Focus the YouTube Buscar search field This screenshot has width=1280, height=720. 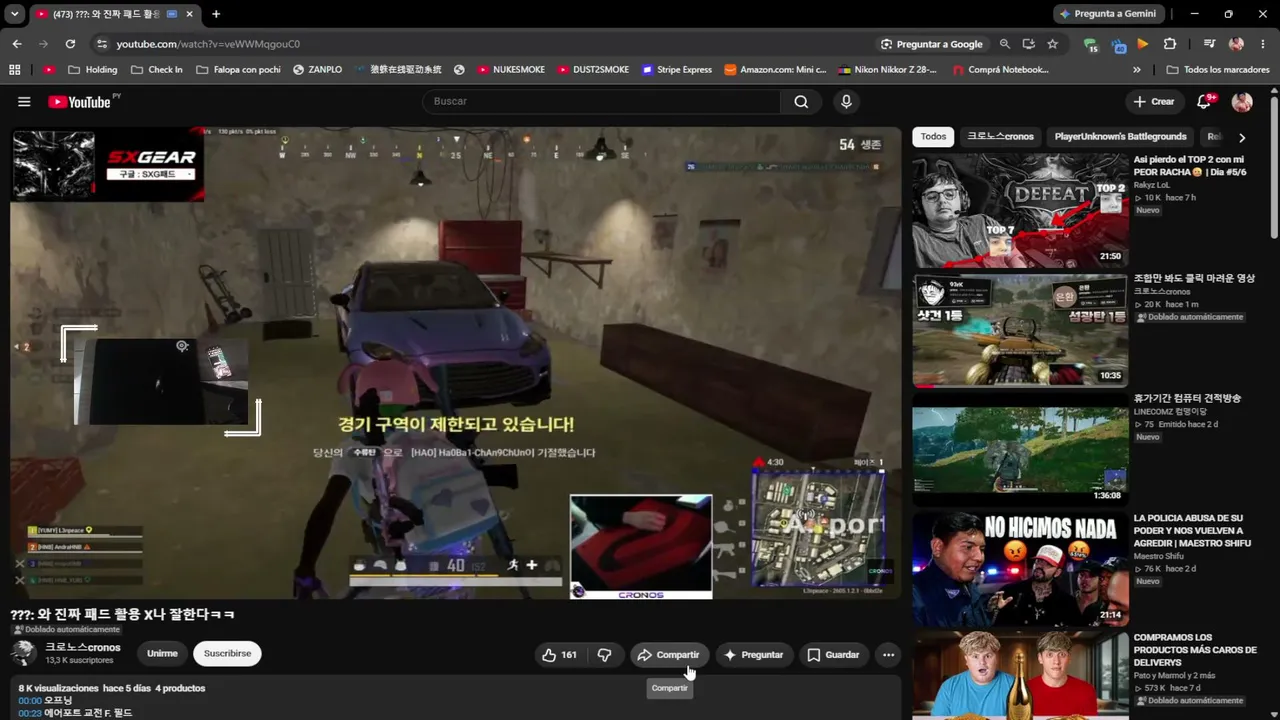click(601, 101)
